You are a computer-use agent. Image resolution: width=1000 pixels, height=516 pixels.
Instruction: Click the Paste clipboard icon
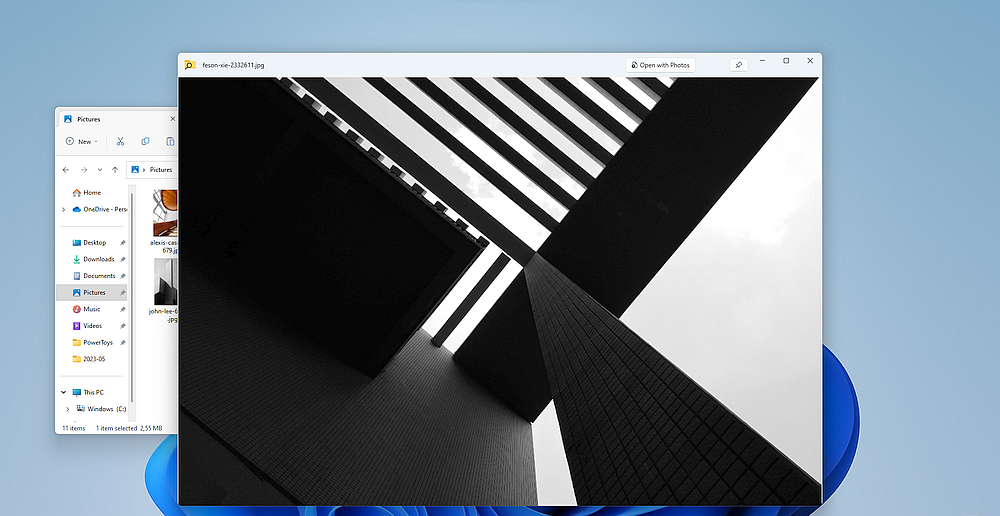click(170, 142)
